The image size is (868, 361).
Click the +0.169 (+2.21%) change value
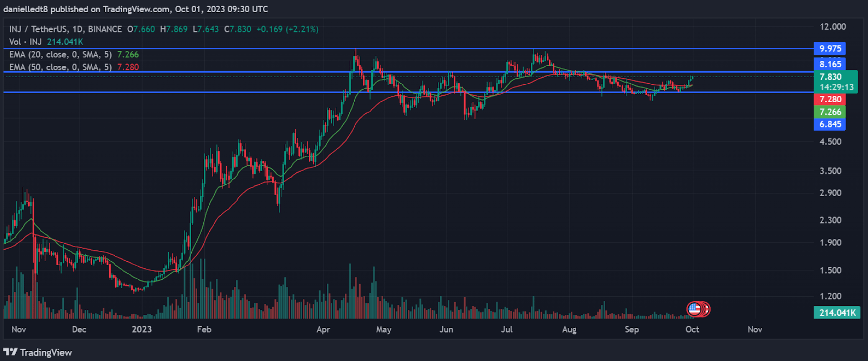[x=287, y=29]
